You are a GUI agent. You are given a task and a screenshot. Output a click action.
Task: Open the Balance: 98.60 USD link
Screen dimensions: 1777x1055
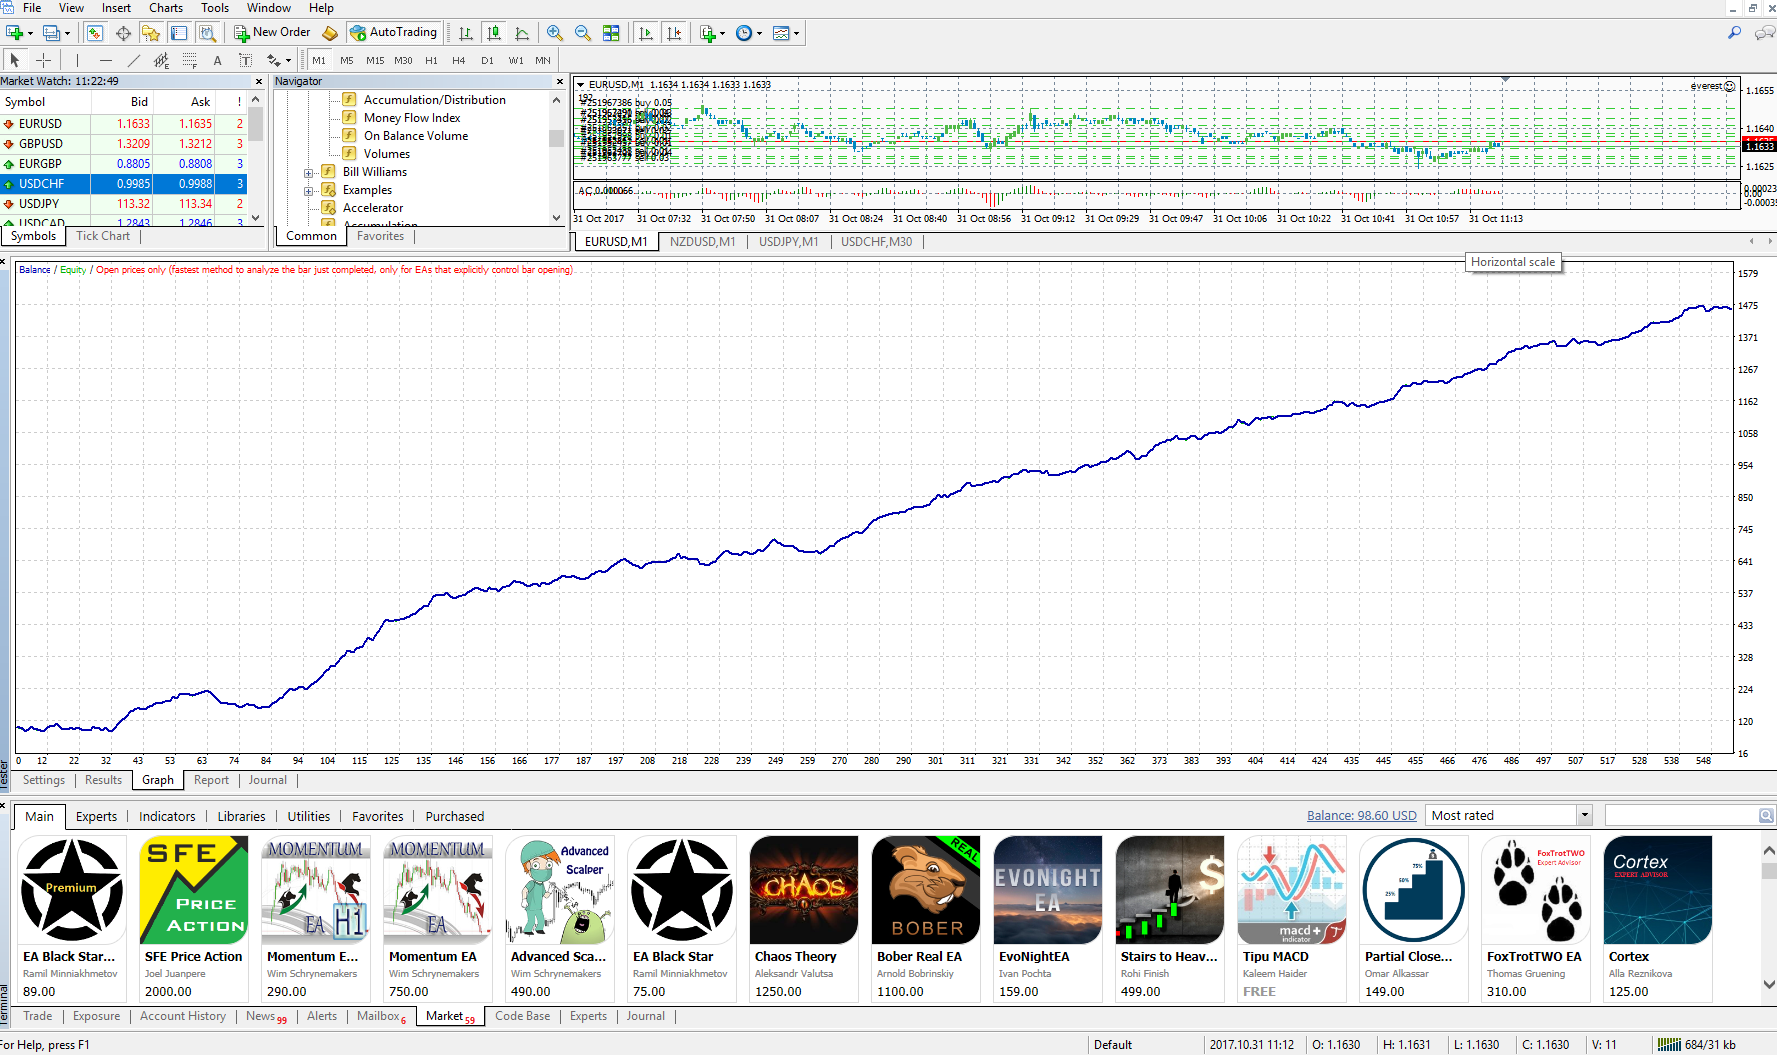(1361, 816)
